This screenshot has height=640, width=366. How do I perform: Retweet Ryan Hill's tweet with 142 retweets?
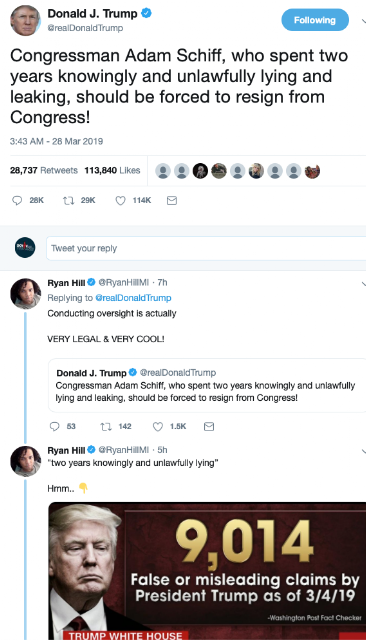tap(106, 427)
